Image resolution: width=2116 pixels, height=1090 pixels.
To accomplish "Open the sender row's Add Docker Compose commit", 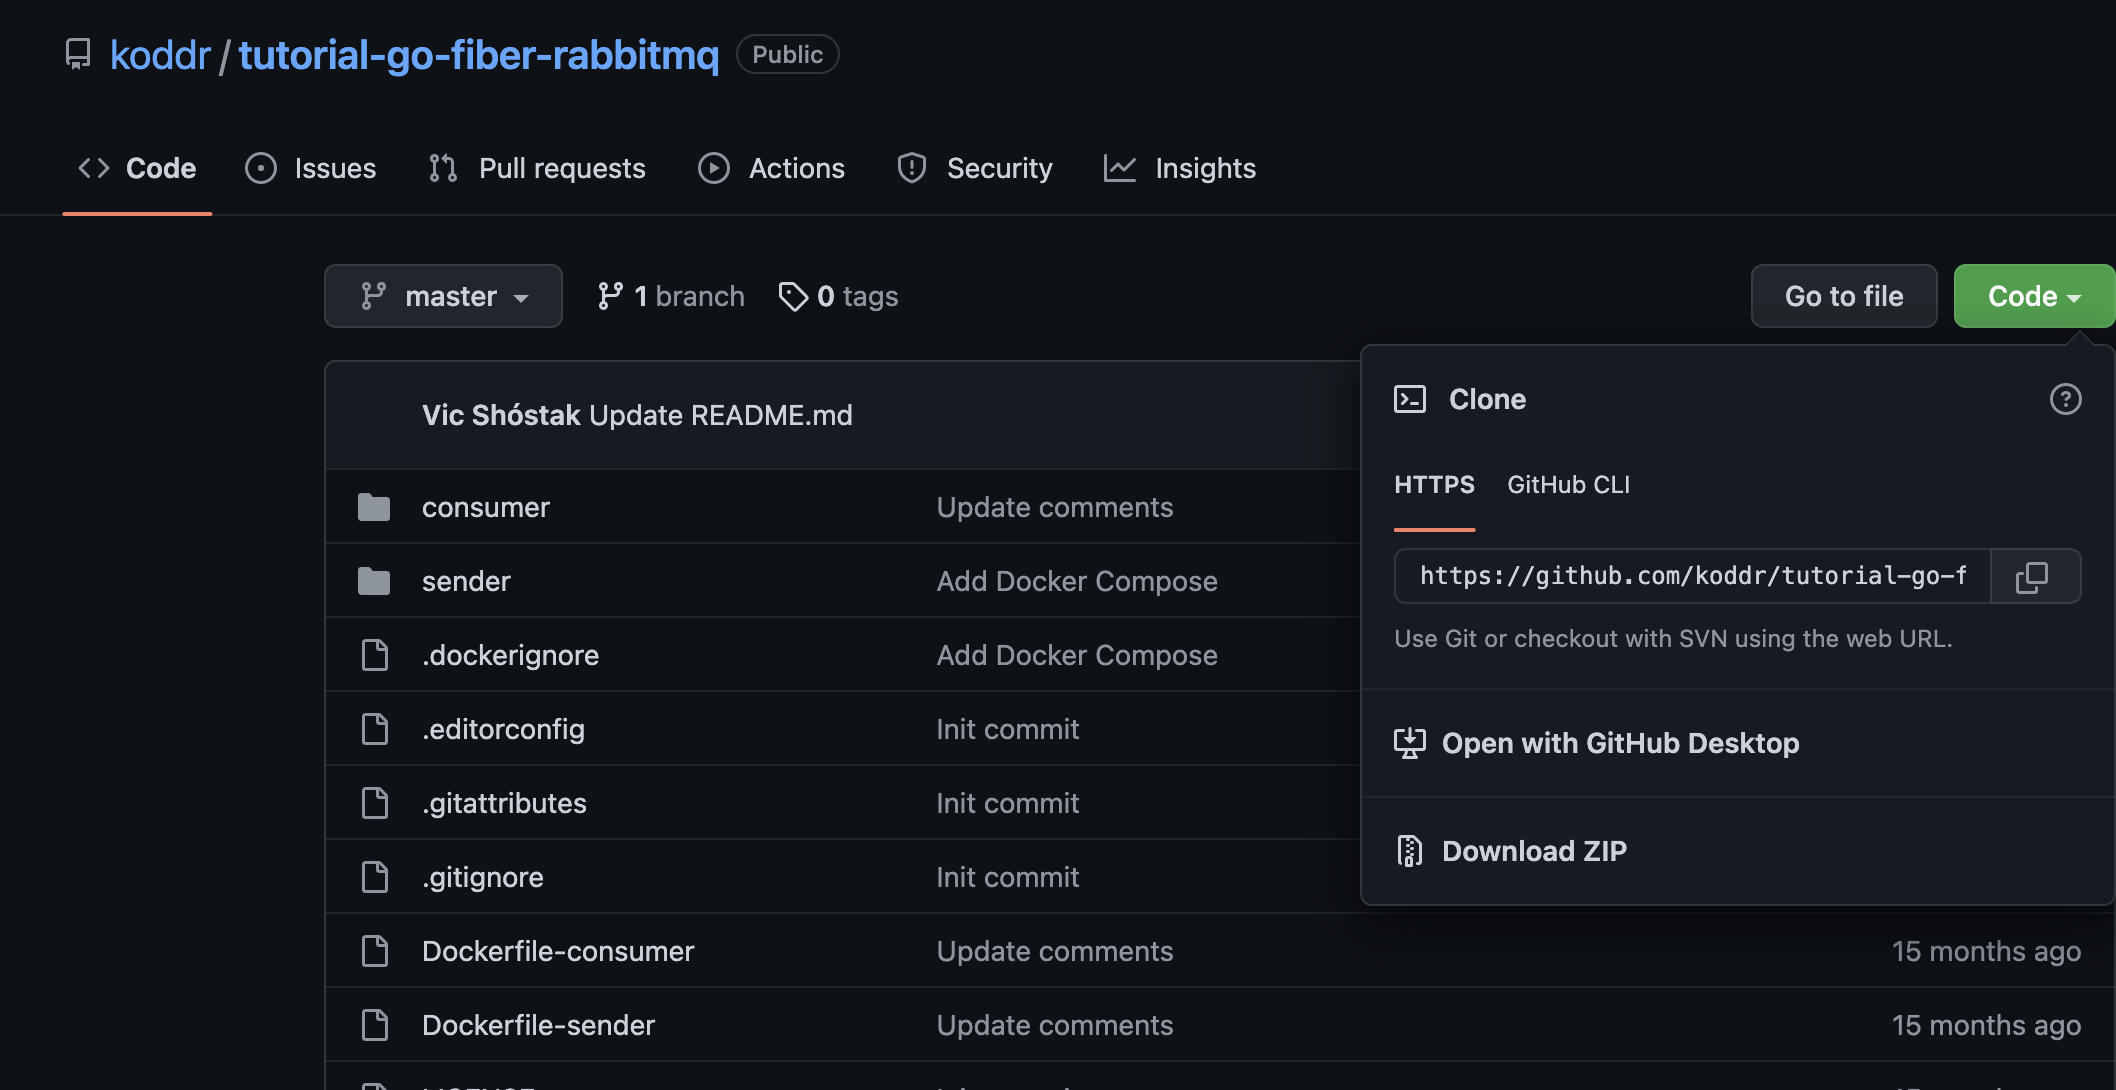I will coord(1077,581).
